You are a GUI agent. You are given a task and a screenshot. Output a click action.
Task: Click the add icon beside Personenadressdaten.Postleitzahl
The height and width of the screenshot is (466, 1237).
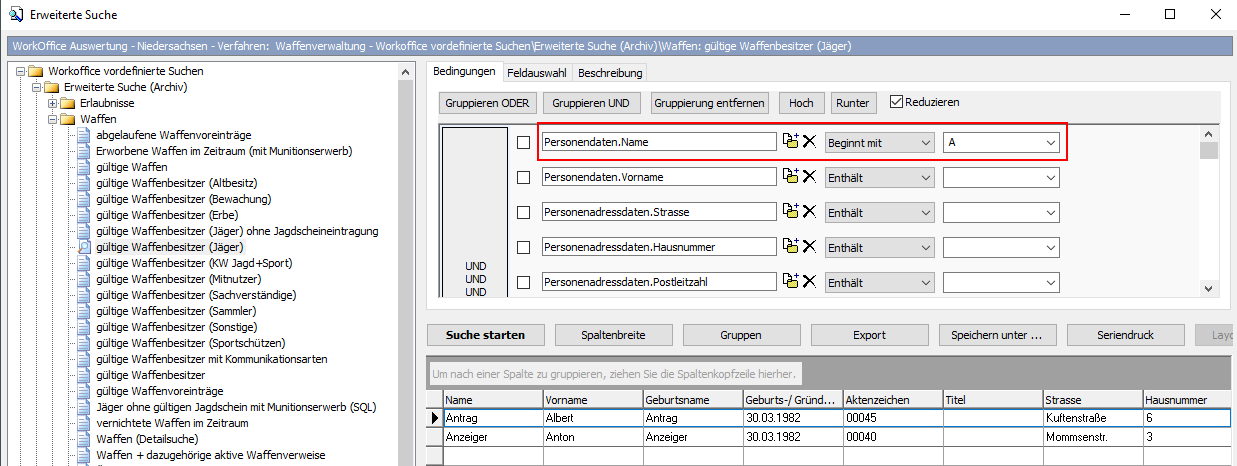(x=791, y=282)
